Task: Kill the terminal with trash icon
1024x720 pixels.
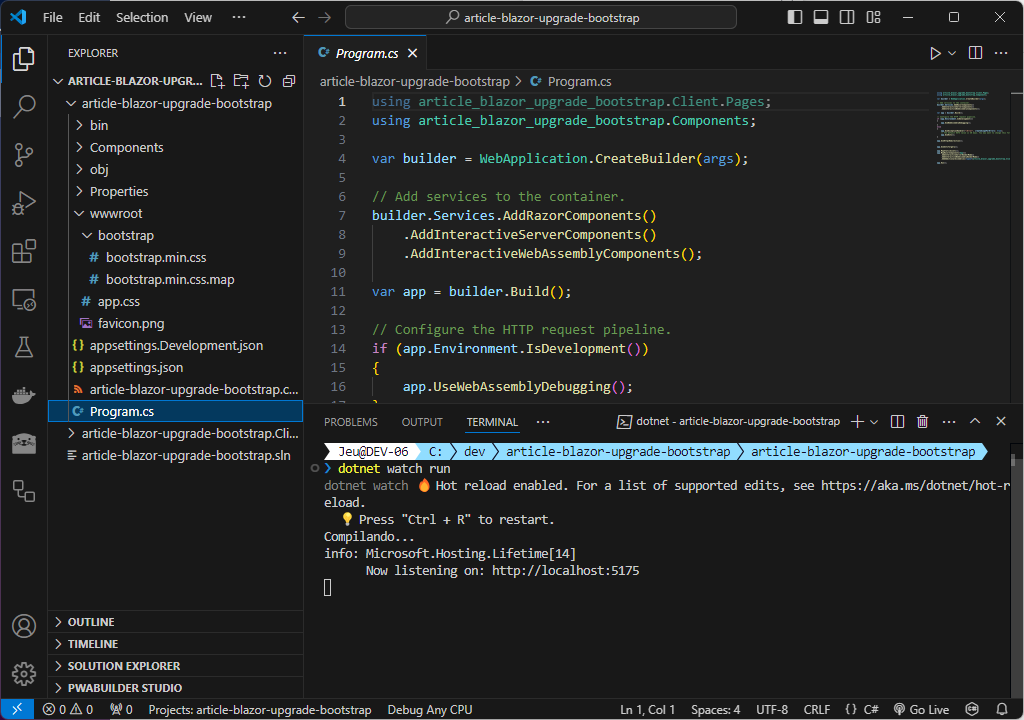Action: 922,422
